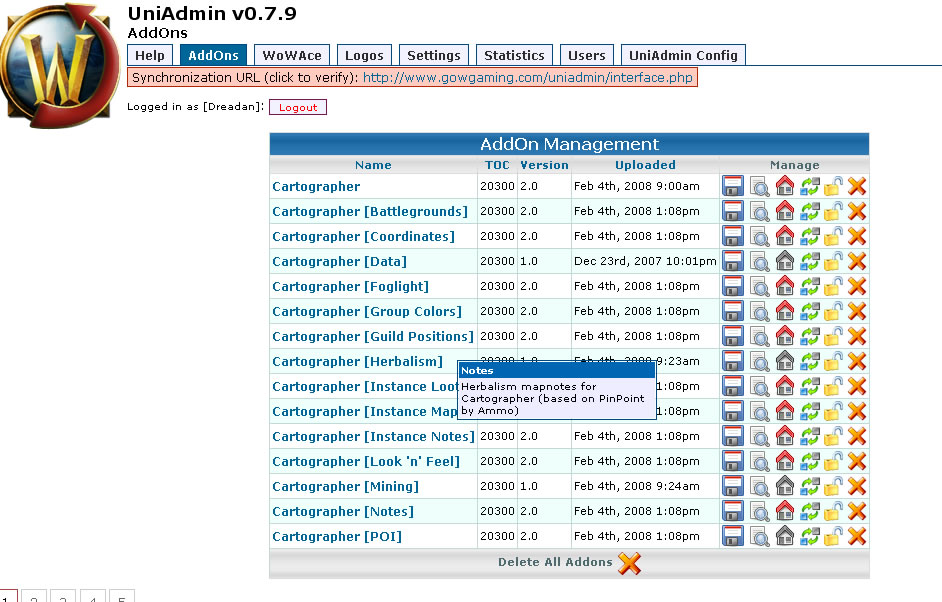Viewport: 942px width, 602px height.
Task: Click gray house icon for Cartographer [Data]
Action: coord(785,261)
